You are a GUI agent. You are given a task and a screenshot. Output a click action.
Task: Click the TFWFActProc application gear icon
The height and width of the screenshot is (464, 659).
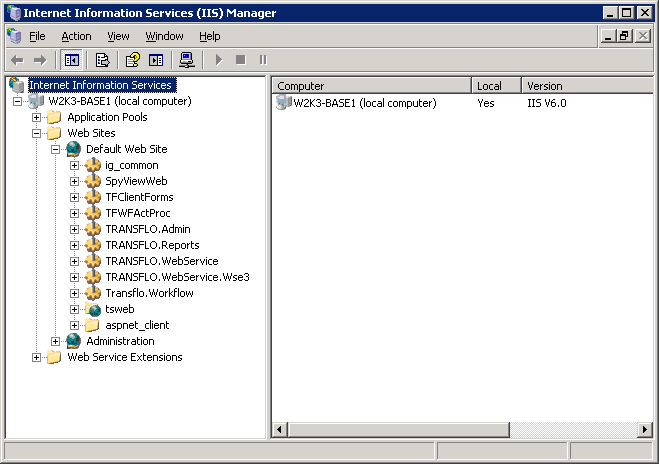(x=93, y=213)
